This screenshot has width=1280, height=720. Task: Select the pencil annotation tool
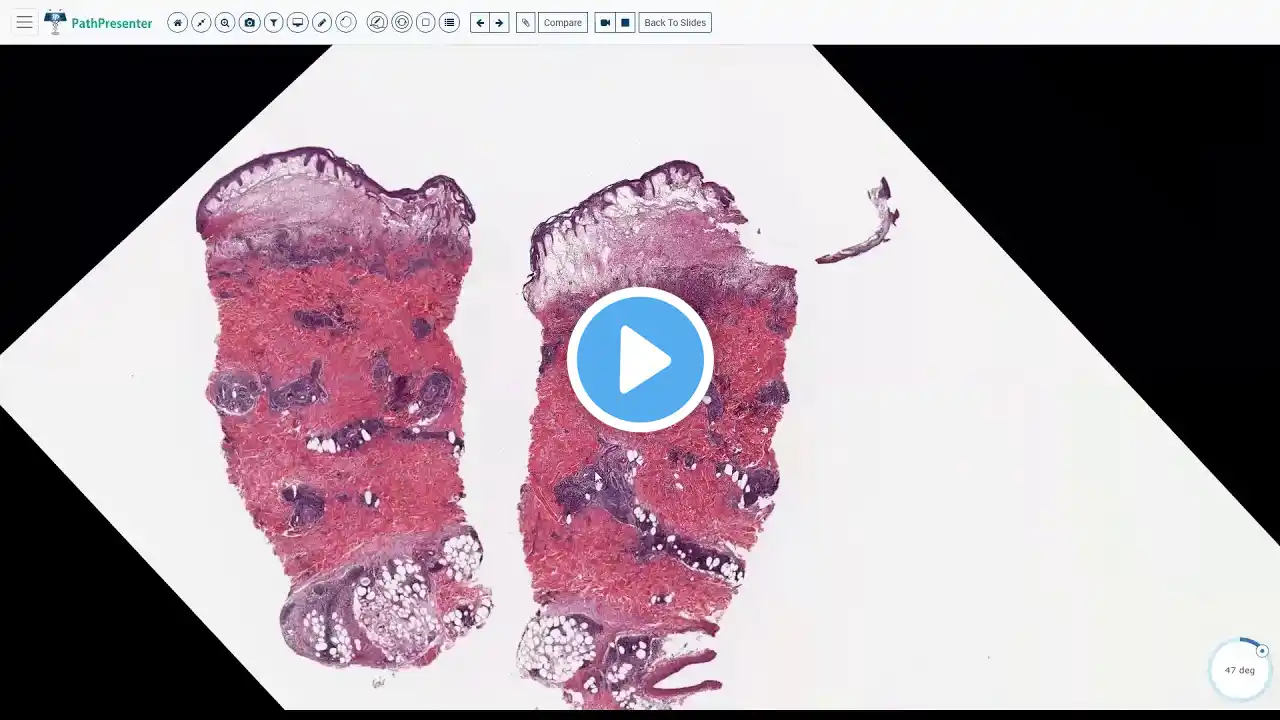click(322, 22)
